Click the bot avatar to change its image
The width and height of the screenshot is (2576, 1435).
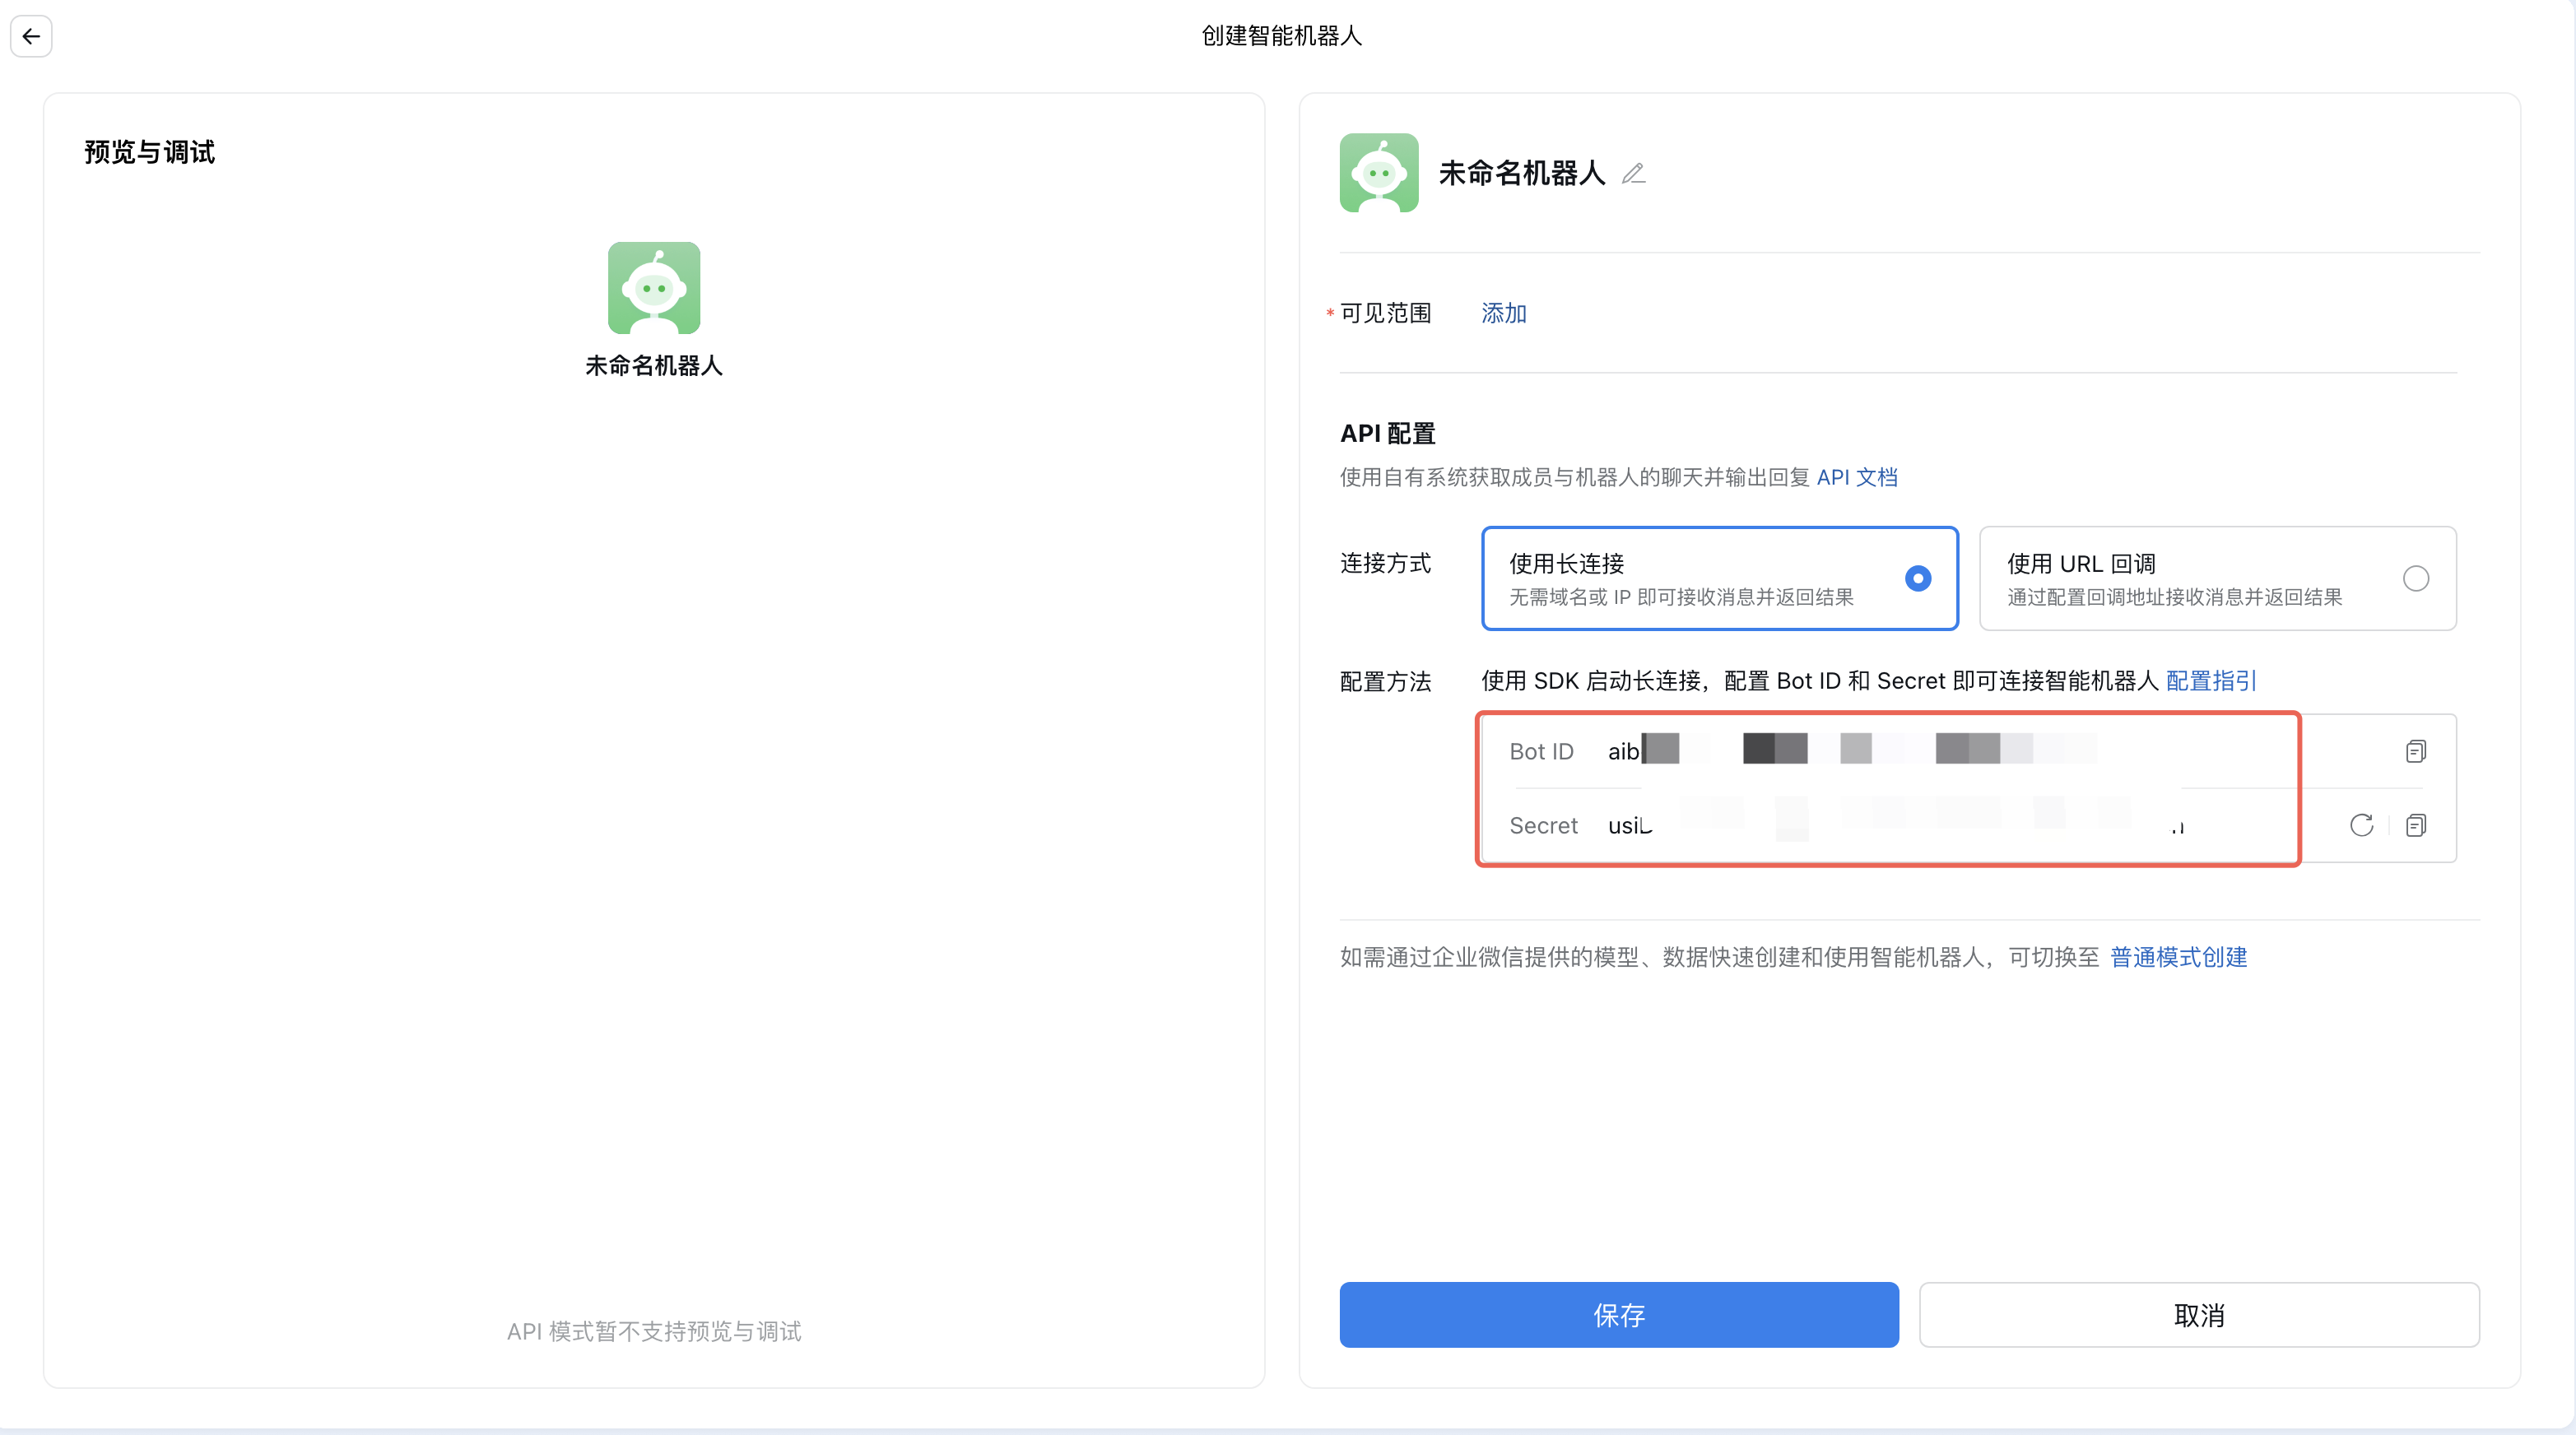1379,172
